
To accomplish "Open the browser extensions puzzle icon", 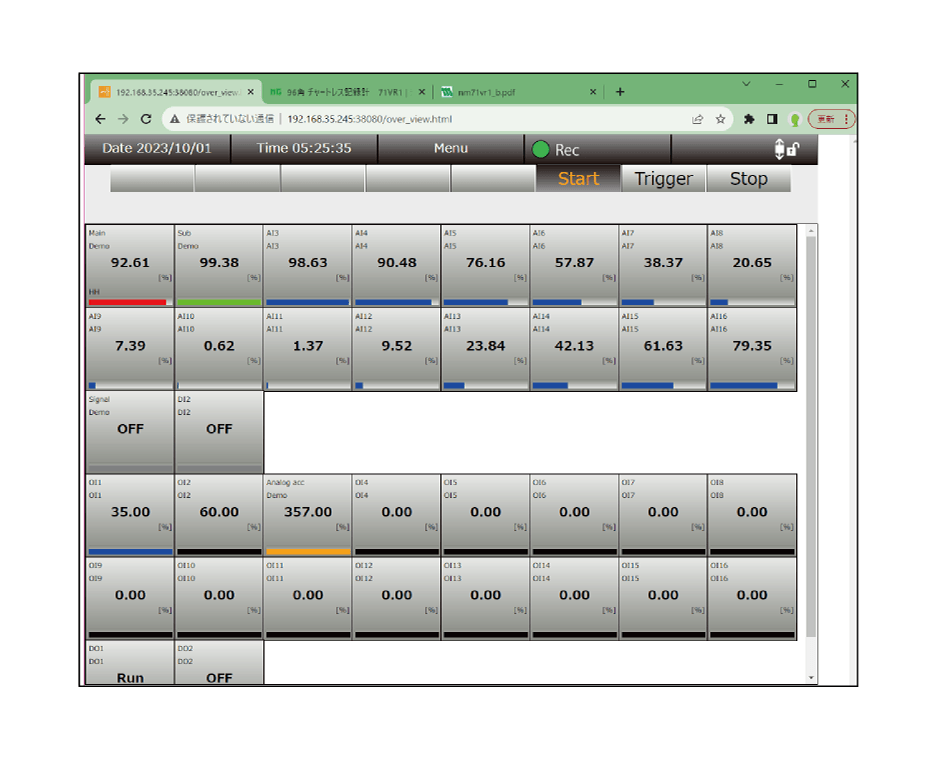I will click(749, 119).
